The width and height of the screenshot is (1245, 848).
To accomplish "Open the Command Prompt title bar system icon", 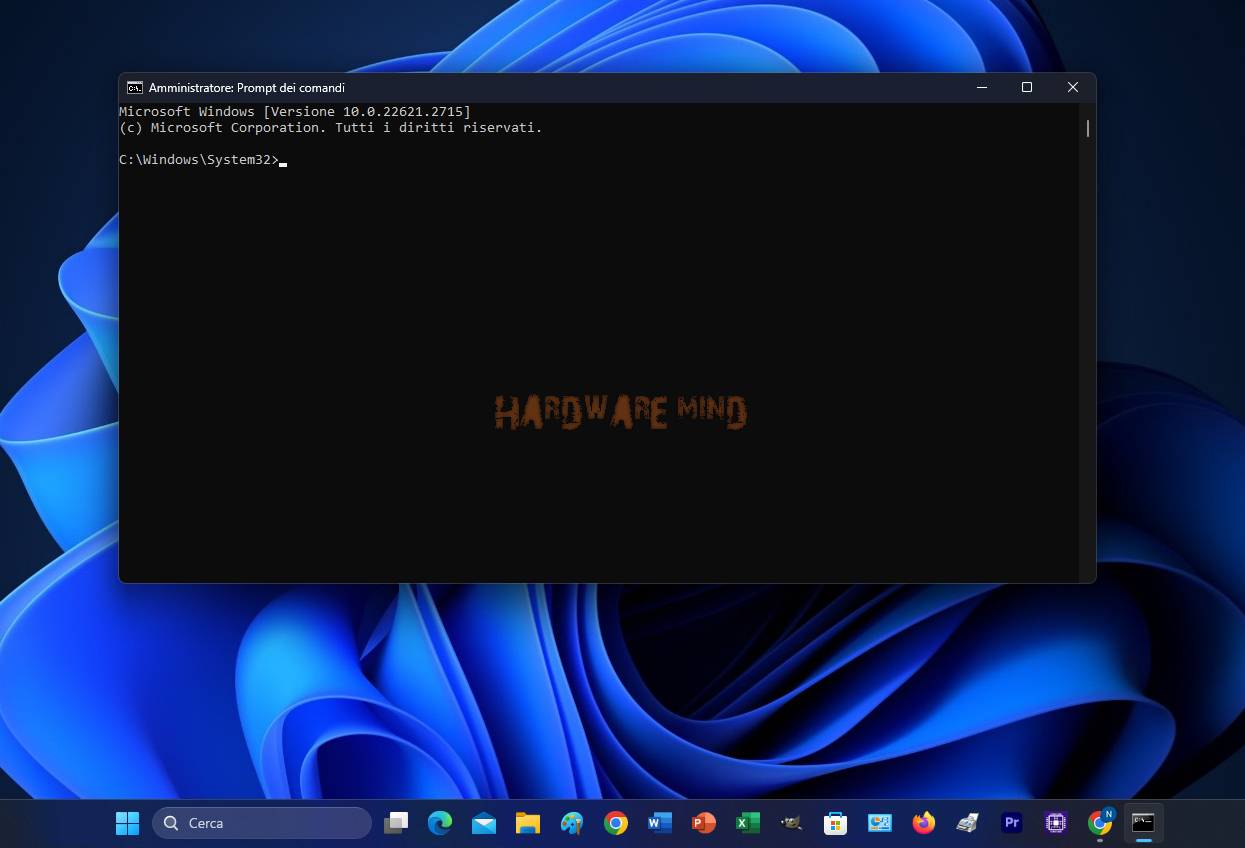I will [x=135, y=88].
